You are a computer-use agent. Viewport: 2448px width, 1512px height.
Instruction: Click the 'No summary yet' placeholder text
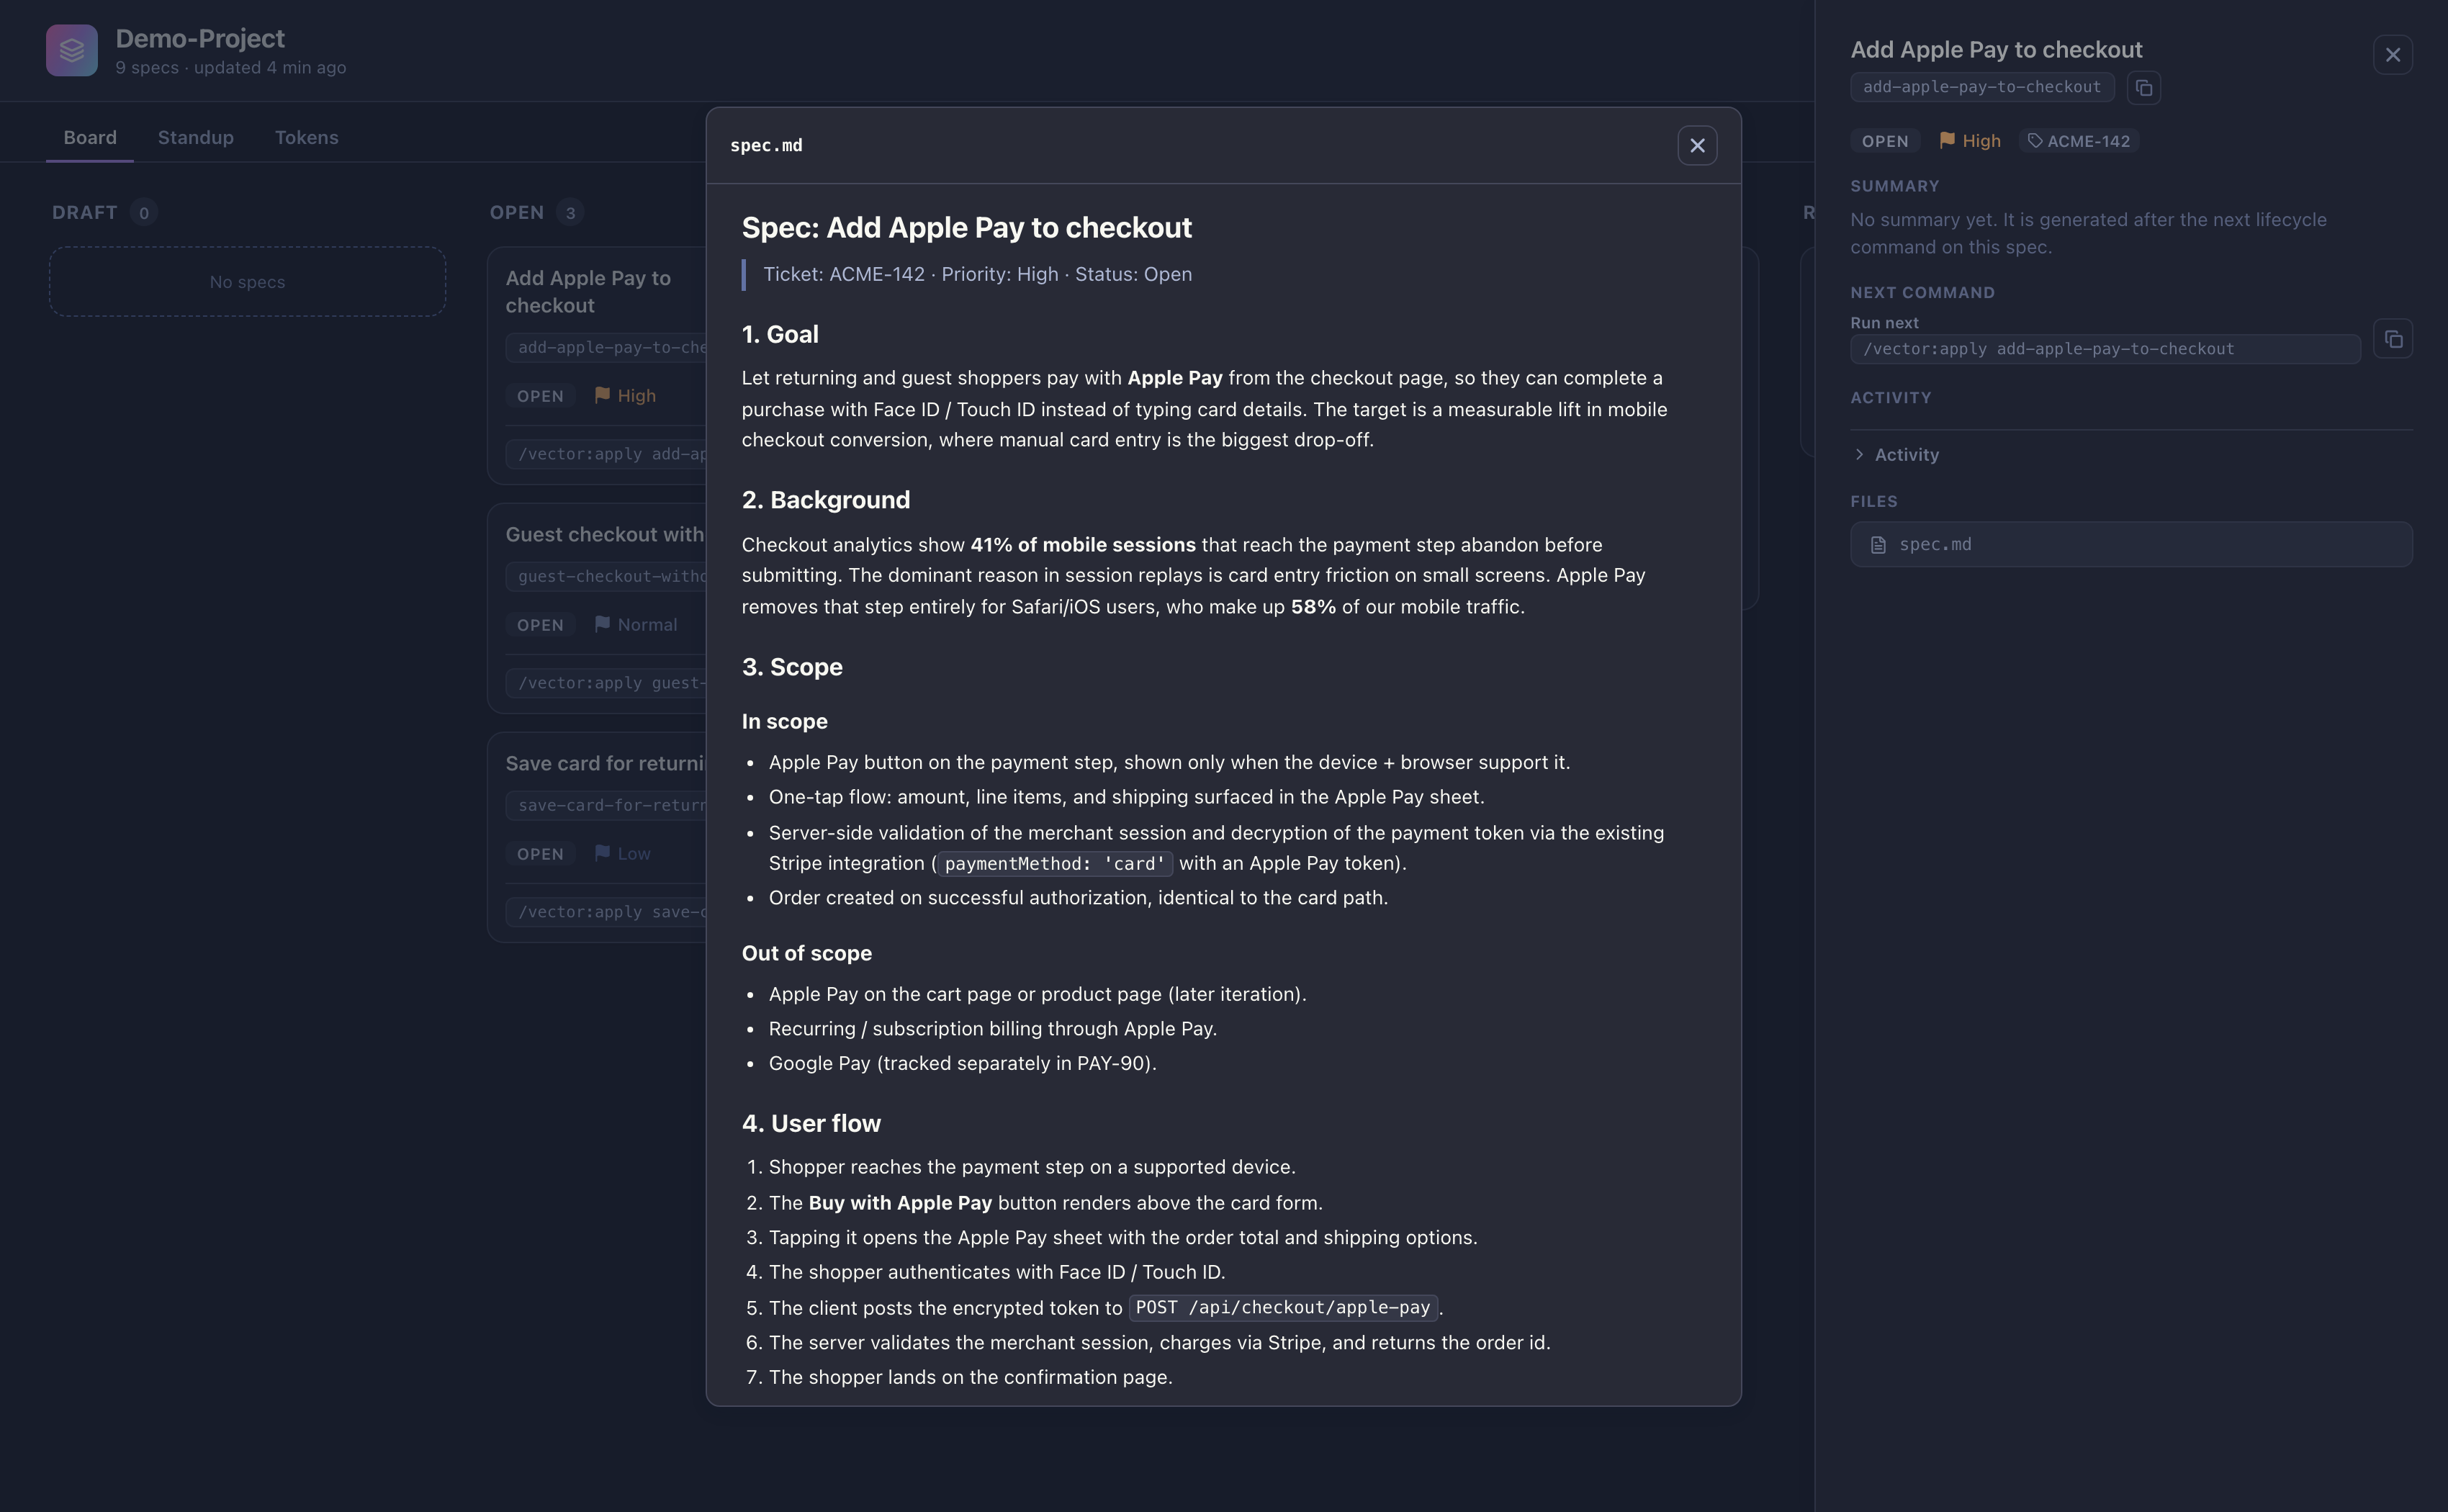(x=2088, y=234)
